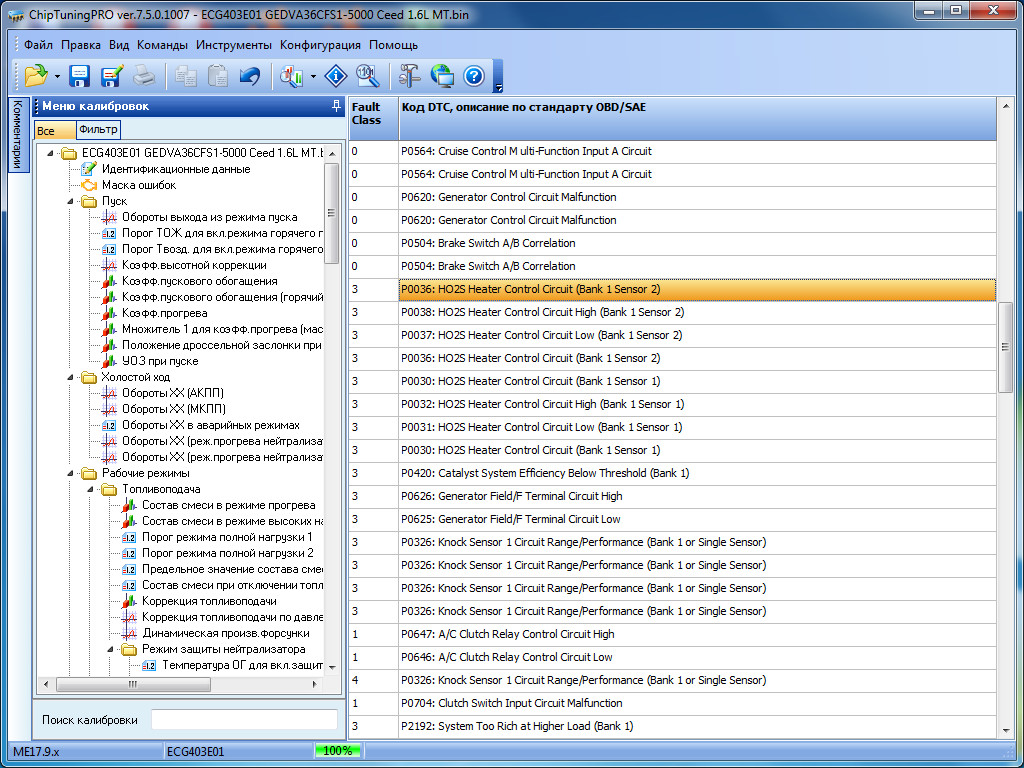
Task: Collapse the Пуск folder in tree
Action: tap(70, 201)
